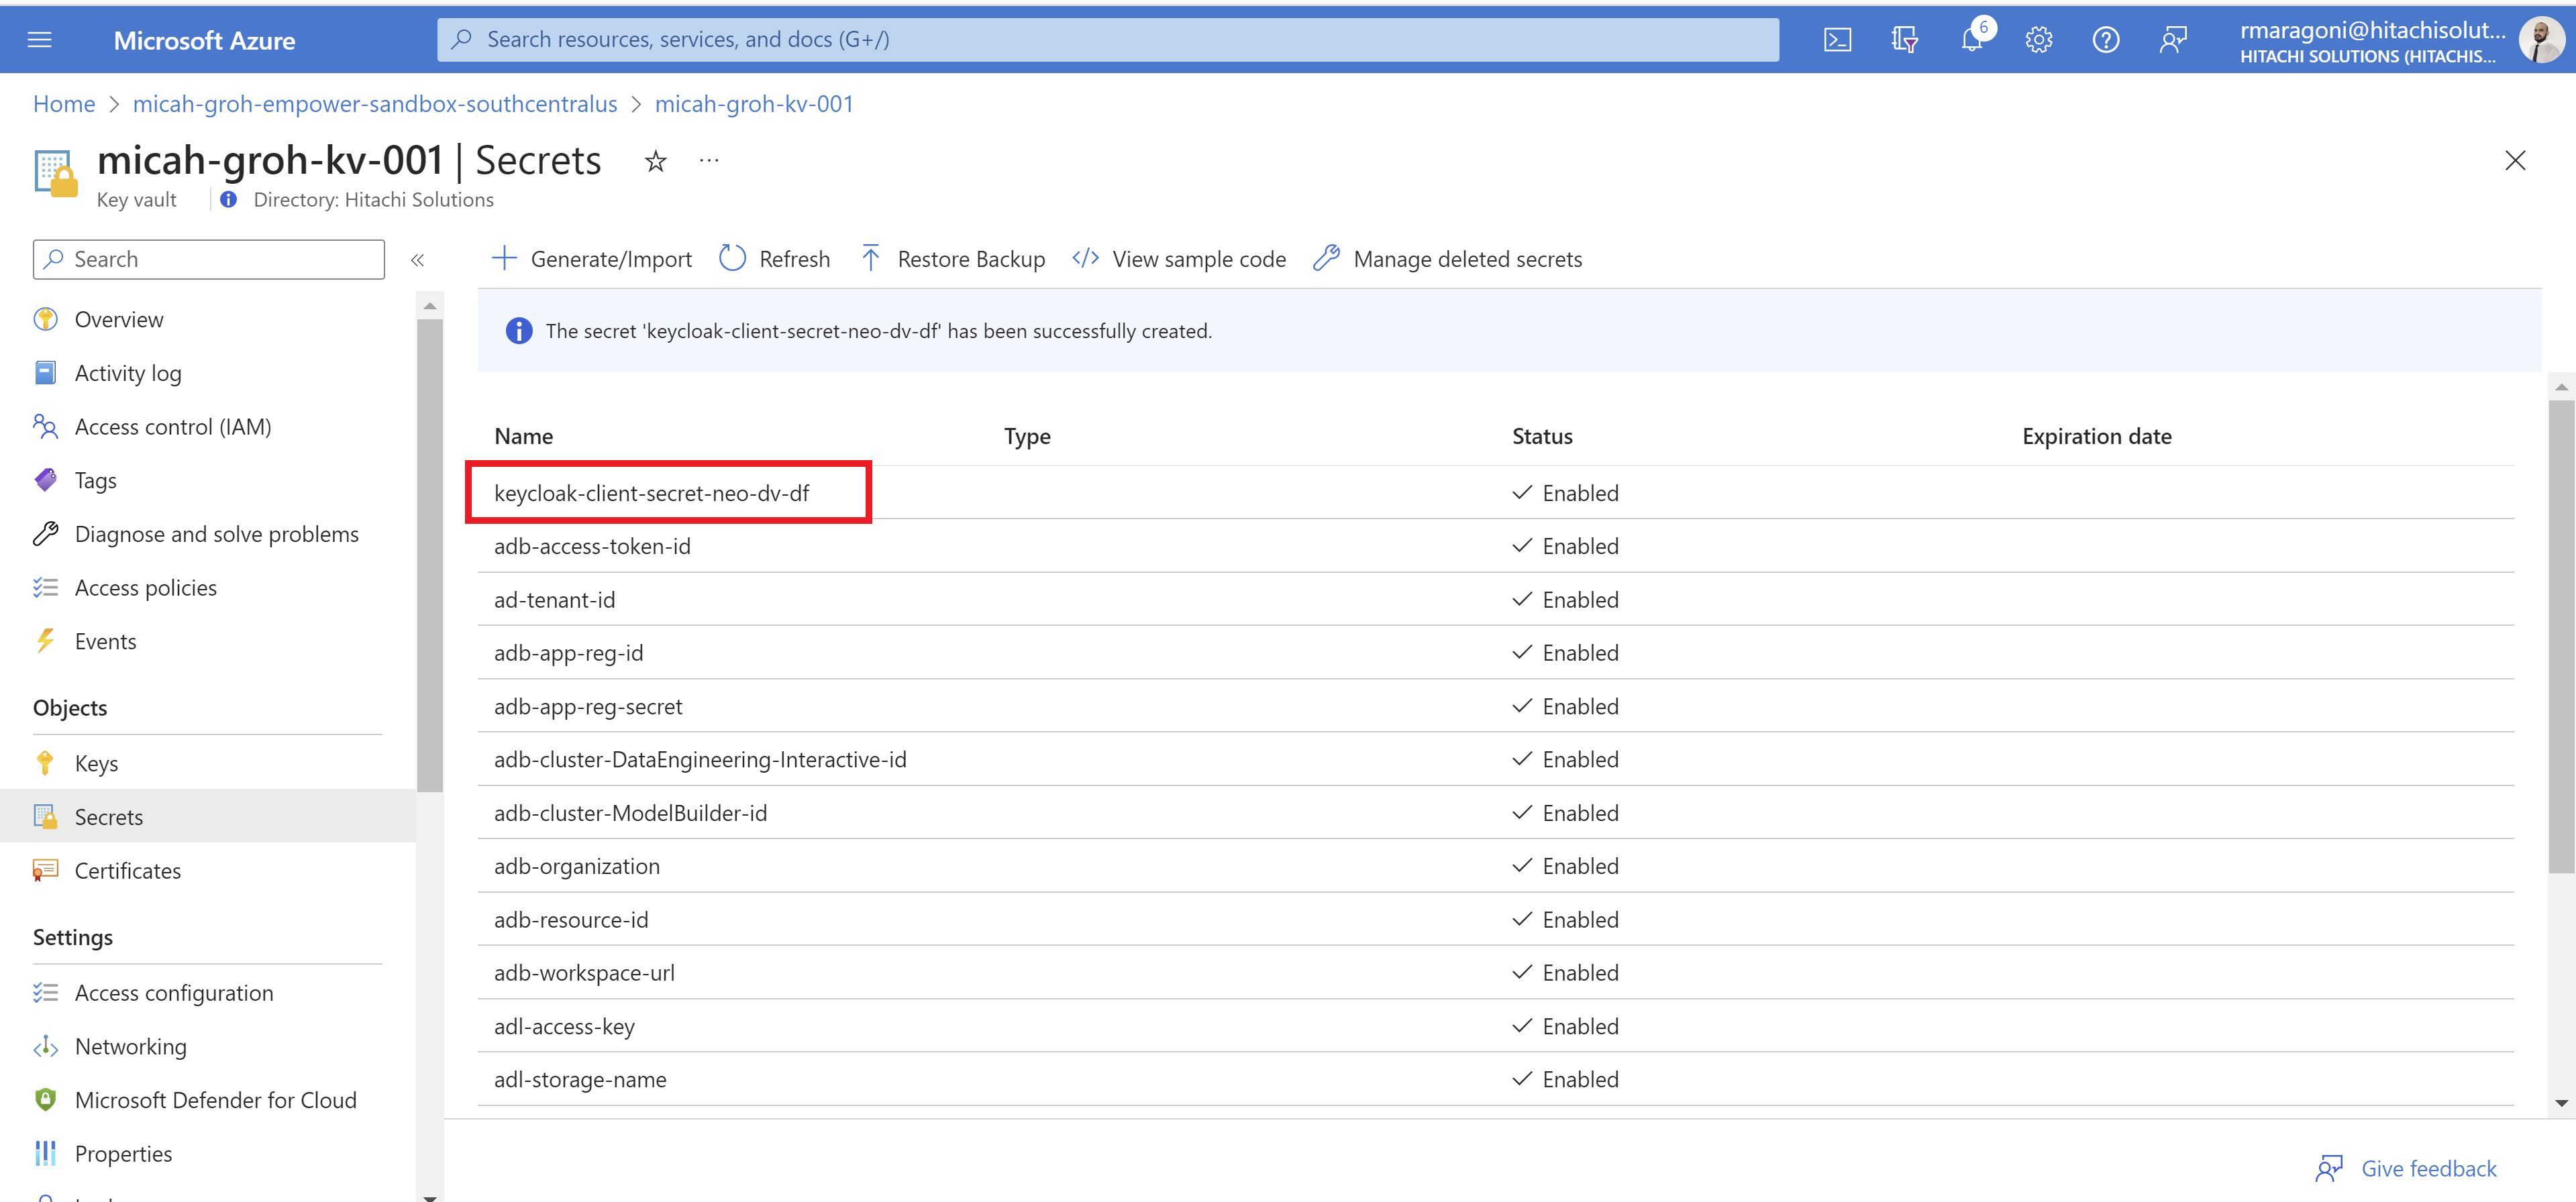Open the feedback icon in the top bar
The image size is (2576, 1202).
[x=2172, y=40]
